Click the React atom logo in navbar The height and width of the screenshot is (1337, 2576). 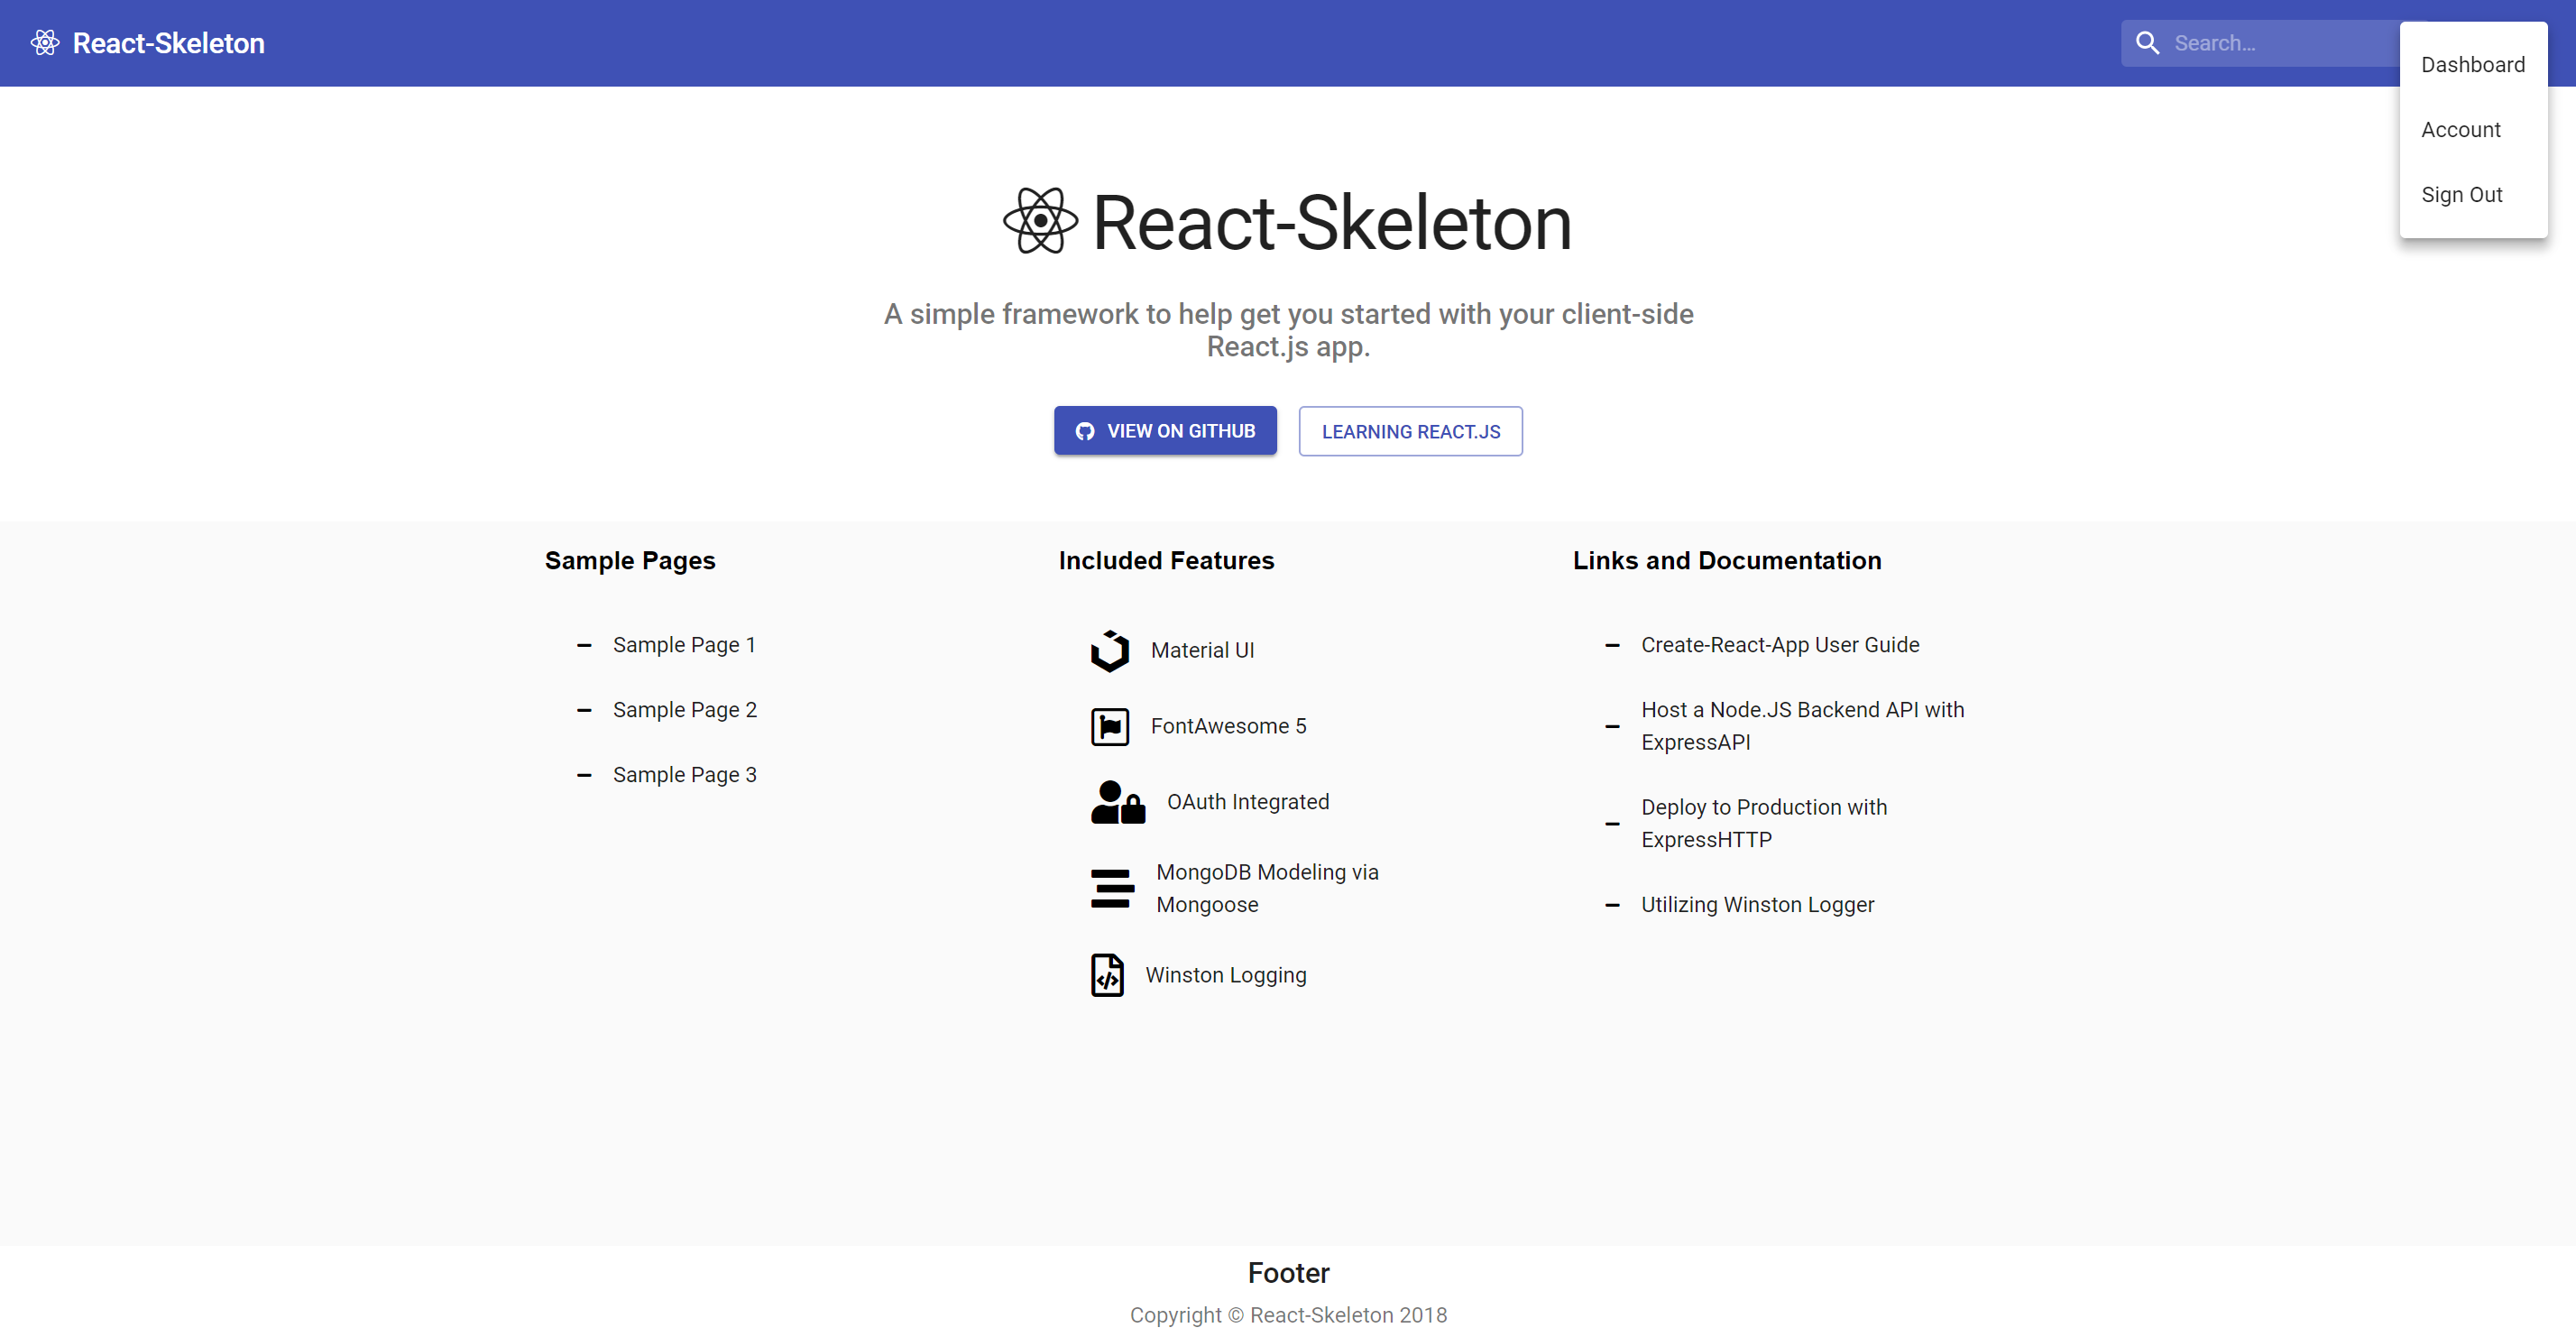45,43
